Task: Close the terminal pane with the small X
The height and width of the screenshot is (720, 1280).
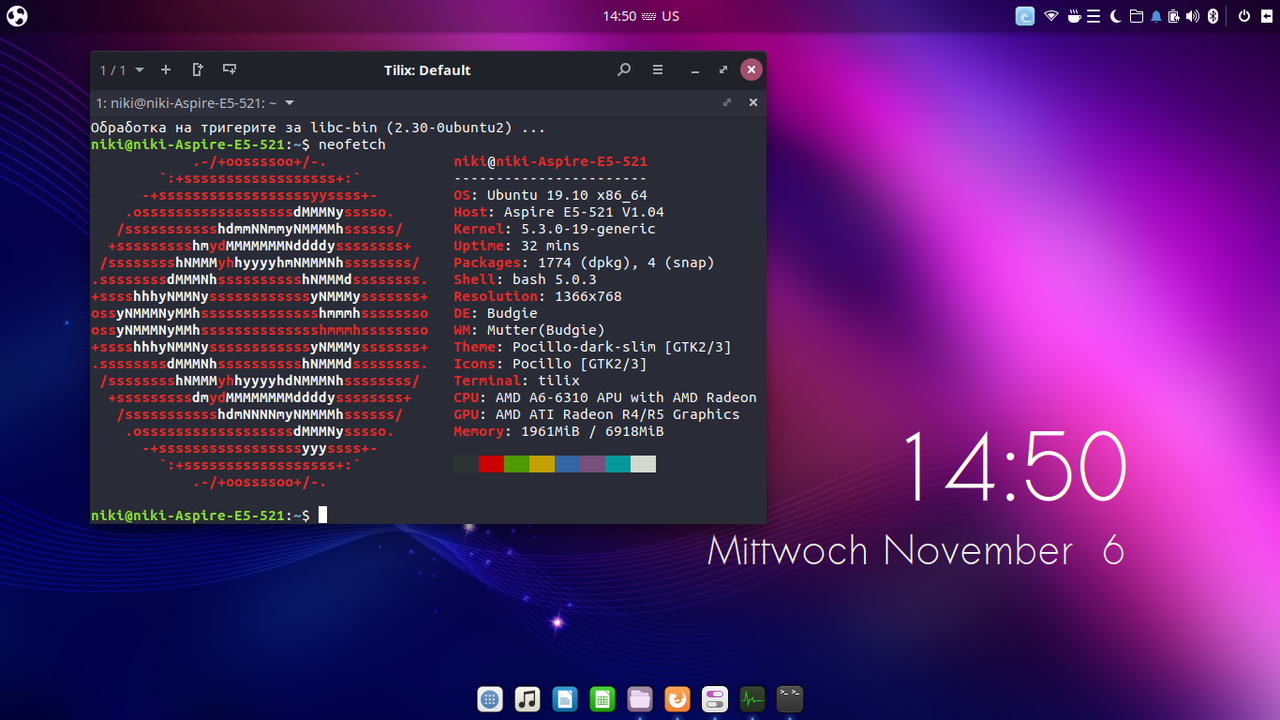Action: pos(753,102)
